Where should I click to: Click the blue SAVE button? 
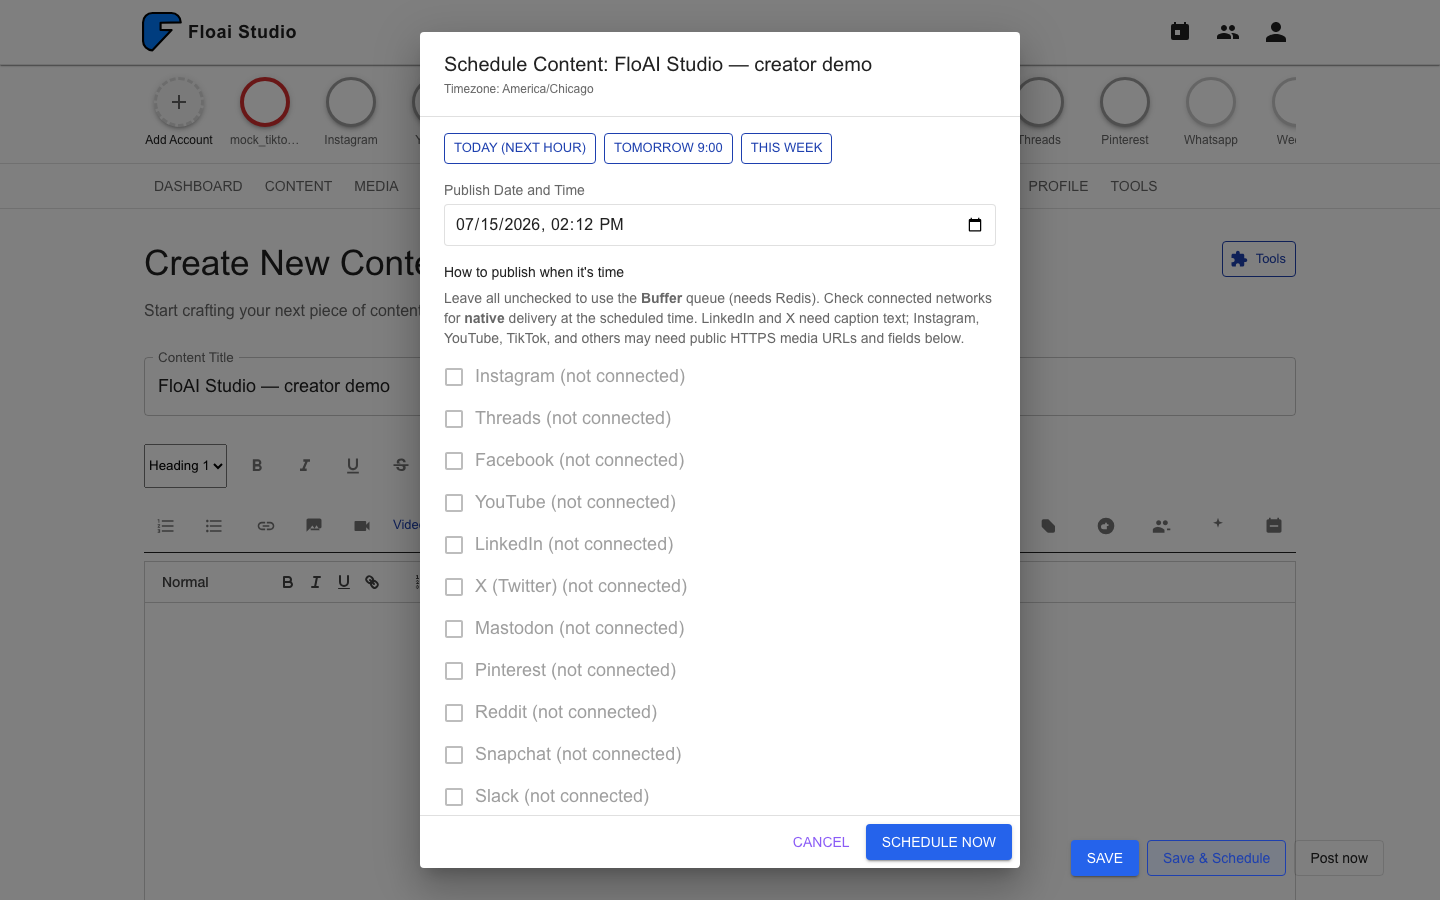point(1105,858)
